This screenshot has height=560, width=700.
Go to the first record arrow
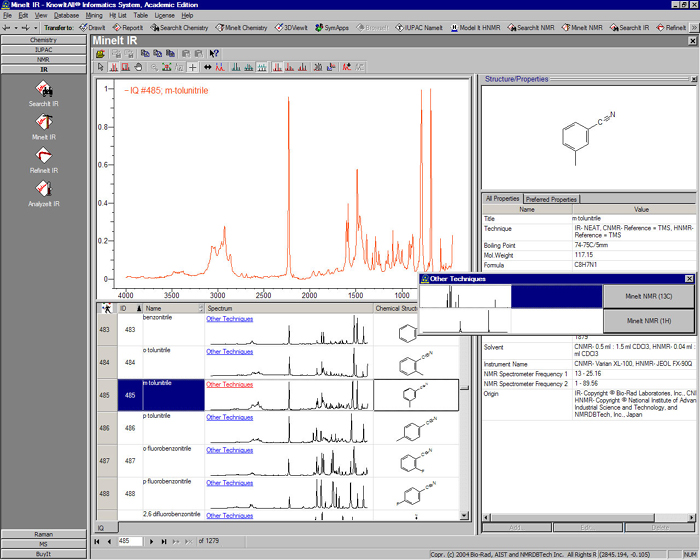(x=97, y=541)
